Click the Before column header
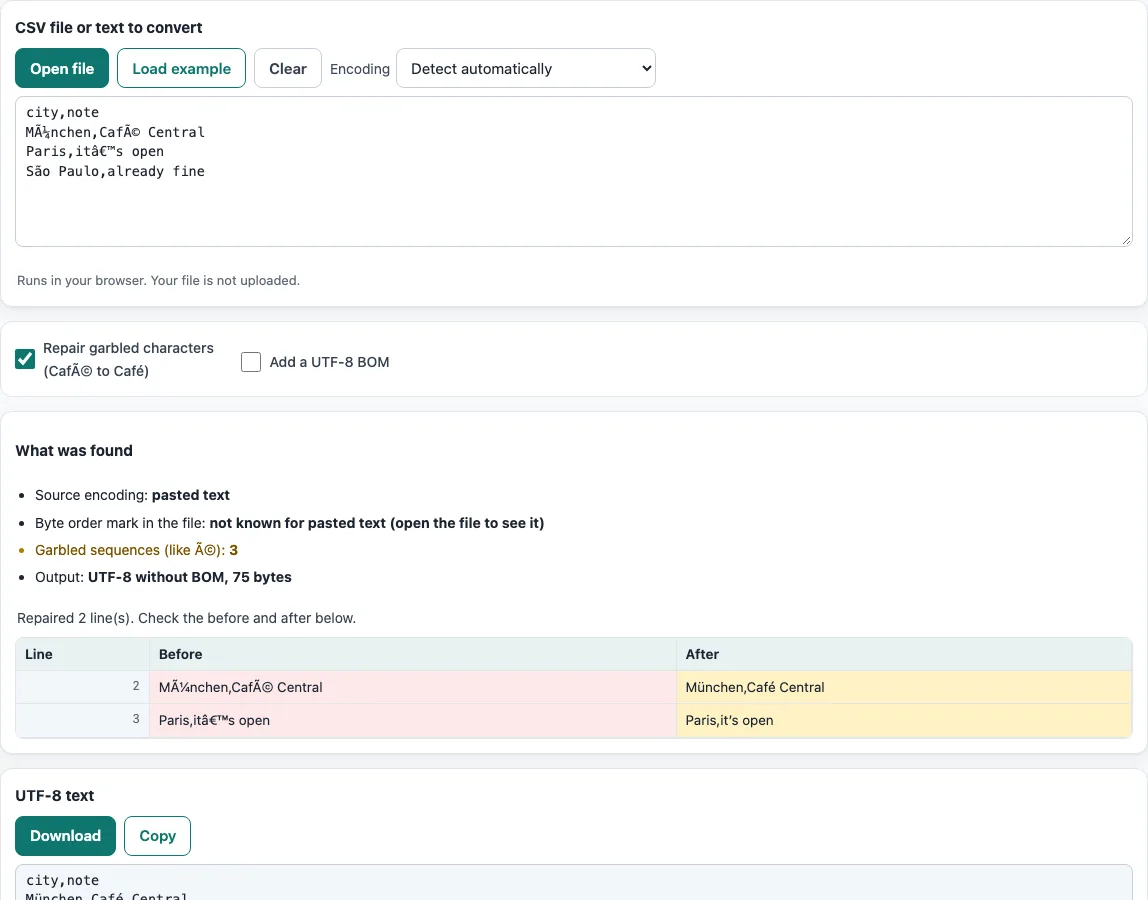 [412, 654]
